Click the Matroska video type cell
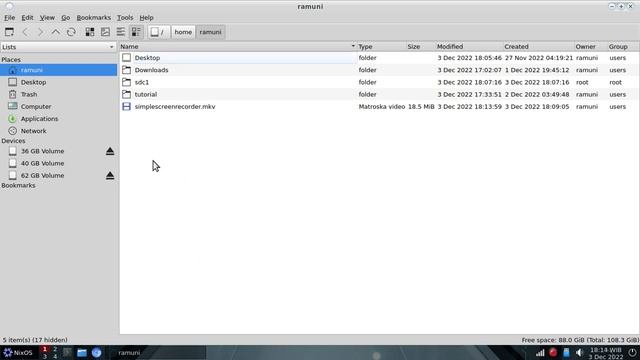Image resolution: width=640 pixels, height=360 pixels. click(382, 107)
